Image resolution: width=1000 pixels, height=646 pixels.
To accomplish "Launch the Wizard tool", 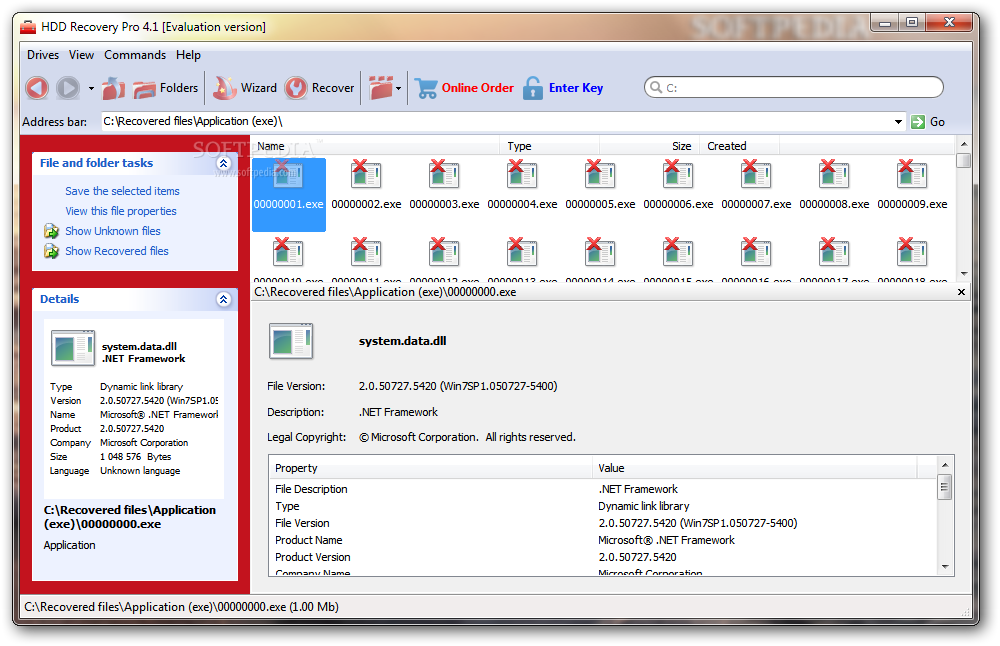I will point(245,88).
